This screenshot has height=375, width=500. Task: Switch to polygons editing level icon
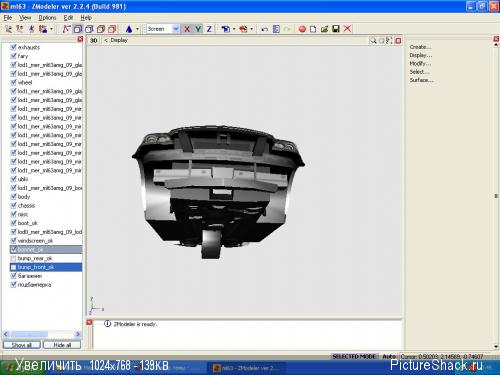pyautogui.click(x=31, y=29)
